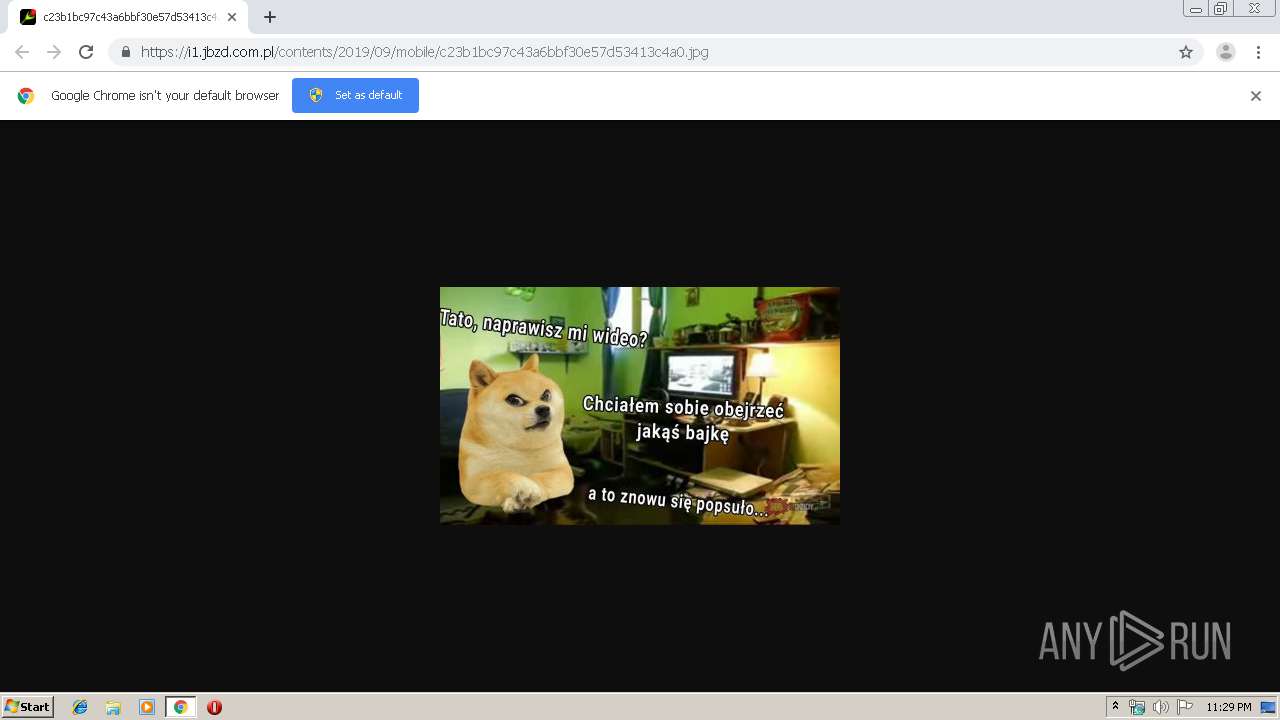This screenshot has width=1280, height=720.
Task: Close the c23b1bc97c43a6bbf30e57d53413c4 tab
Action: [232, 17]
